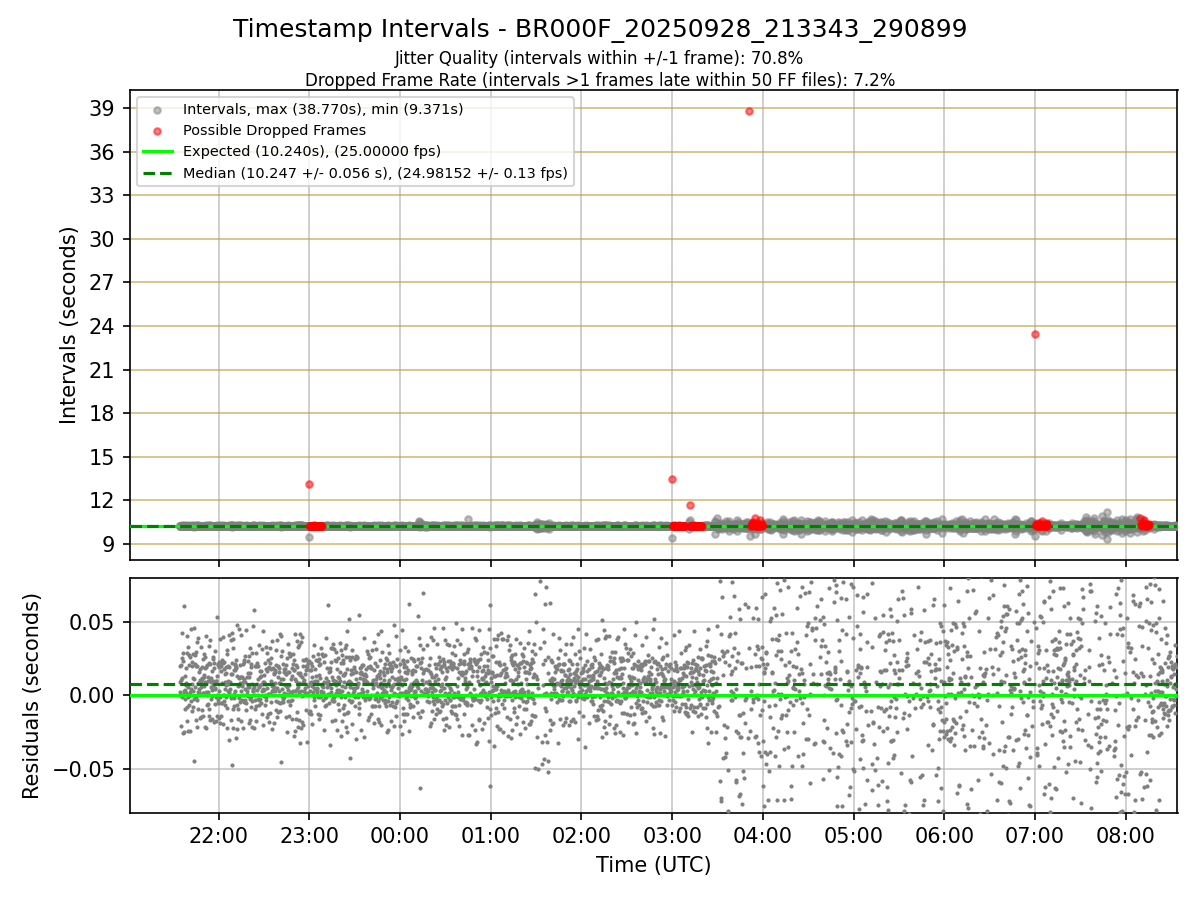This screenshot has width=1200, height=900.
Task: Click the 02:00 time tick label
Action: coord(581,836)
